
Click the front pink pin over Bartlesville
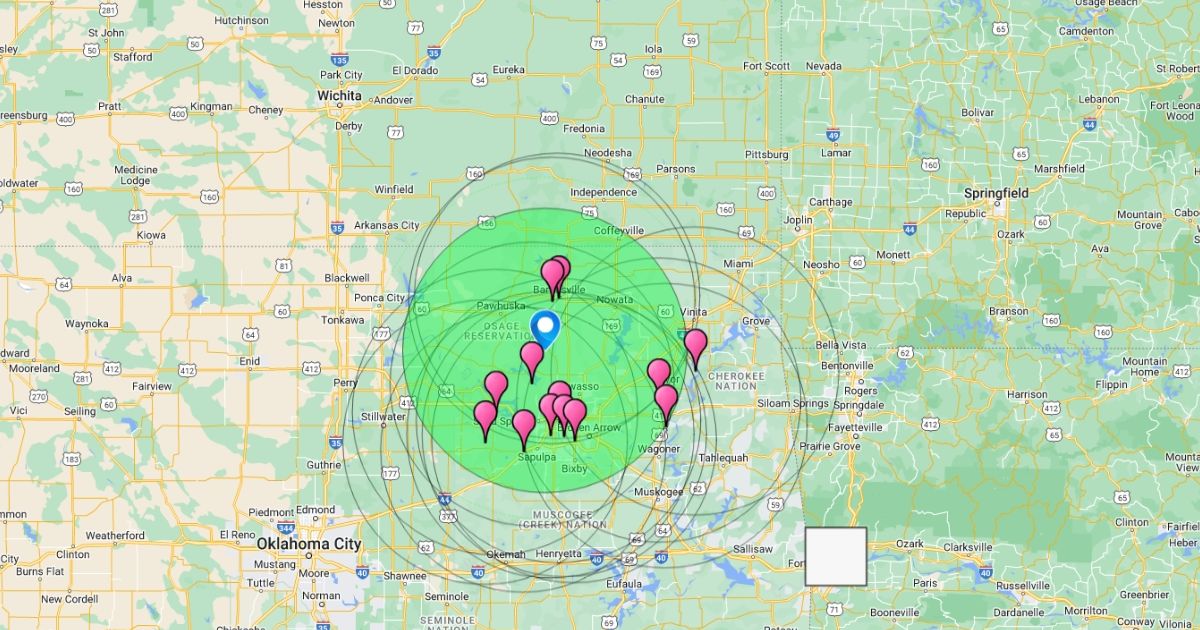tap(552, 279)
